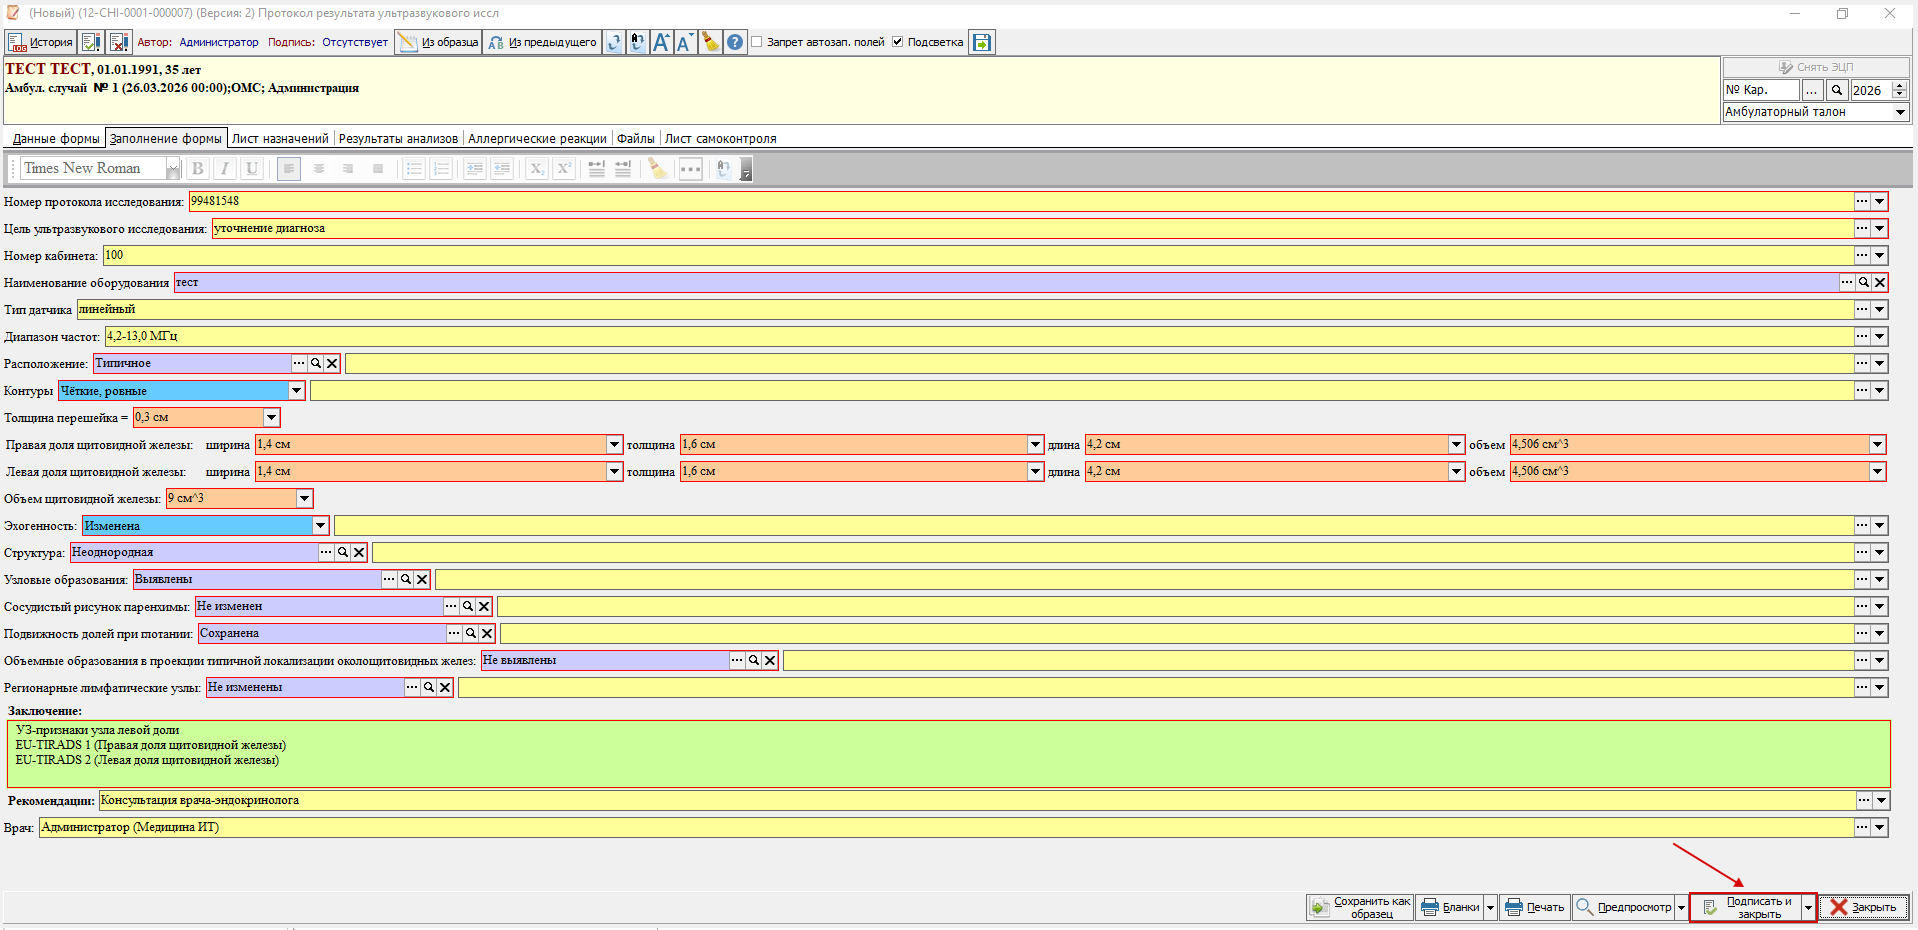Click the Врач field

946,828
